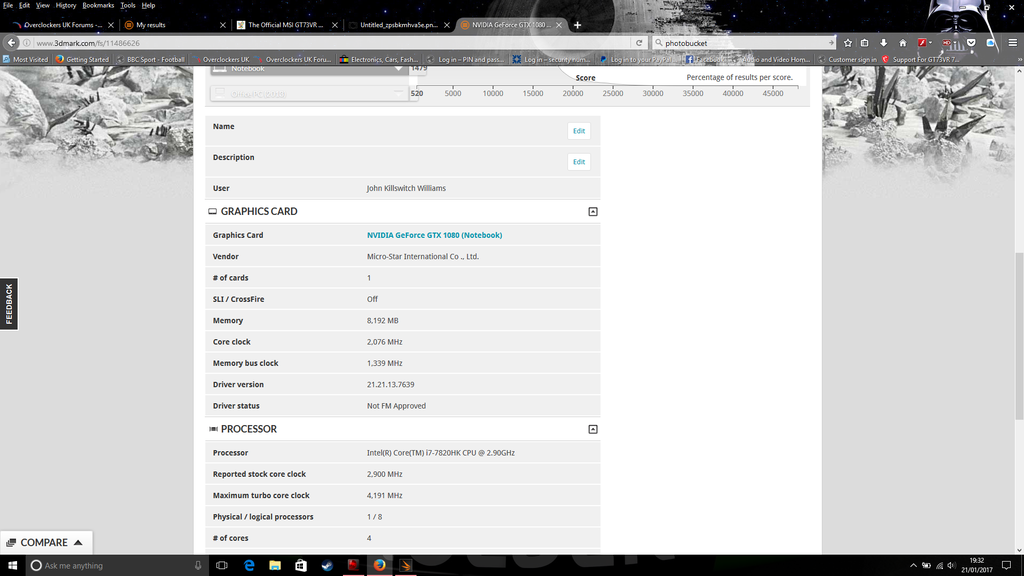Open NVIDIA GeForce GTX 1080 (Notebook) link
The height and width of the screenshot is (576, 1024).
click(x=434, y=235)
